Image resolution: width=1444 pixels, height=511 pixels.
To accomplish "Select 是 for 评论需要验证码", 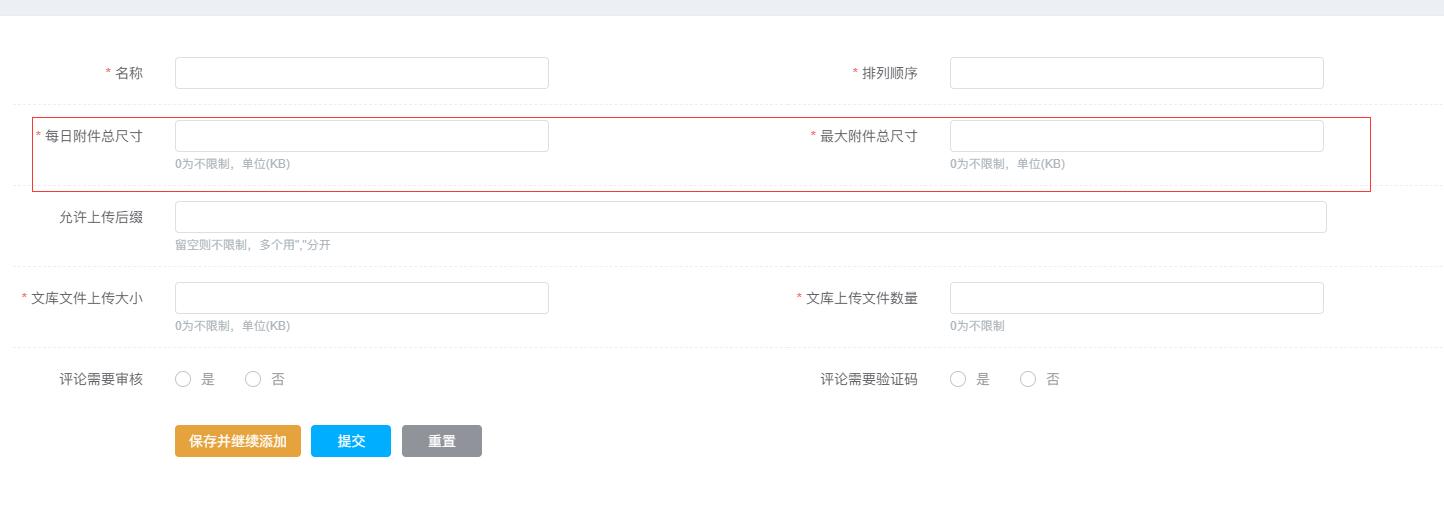I will point(958,379).
